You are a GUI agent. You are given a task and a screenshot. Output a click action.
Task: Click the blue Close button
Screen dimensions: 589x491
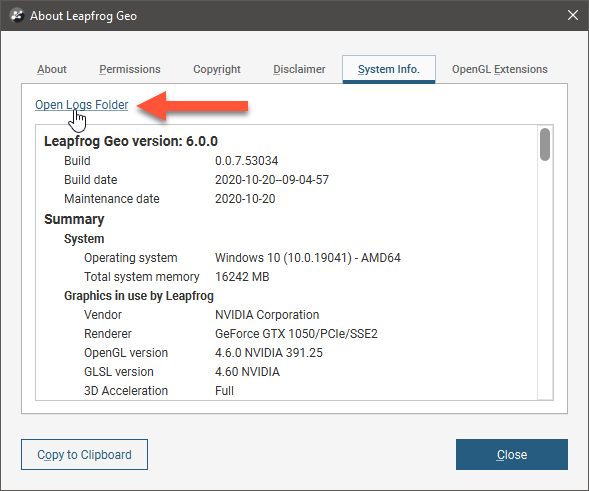tap(512, 455)
